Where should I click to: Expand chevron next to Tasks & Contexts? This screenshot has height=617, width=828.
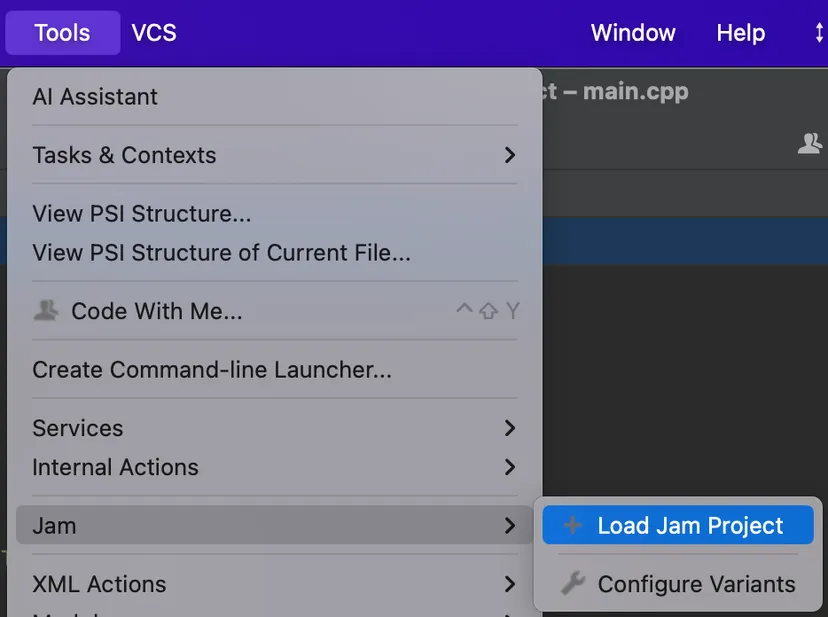tap(510, 155)
